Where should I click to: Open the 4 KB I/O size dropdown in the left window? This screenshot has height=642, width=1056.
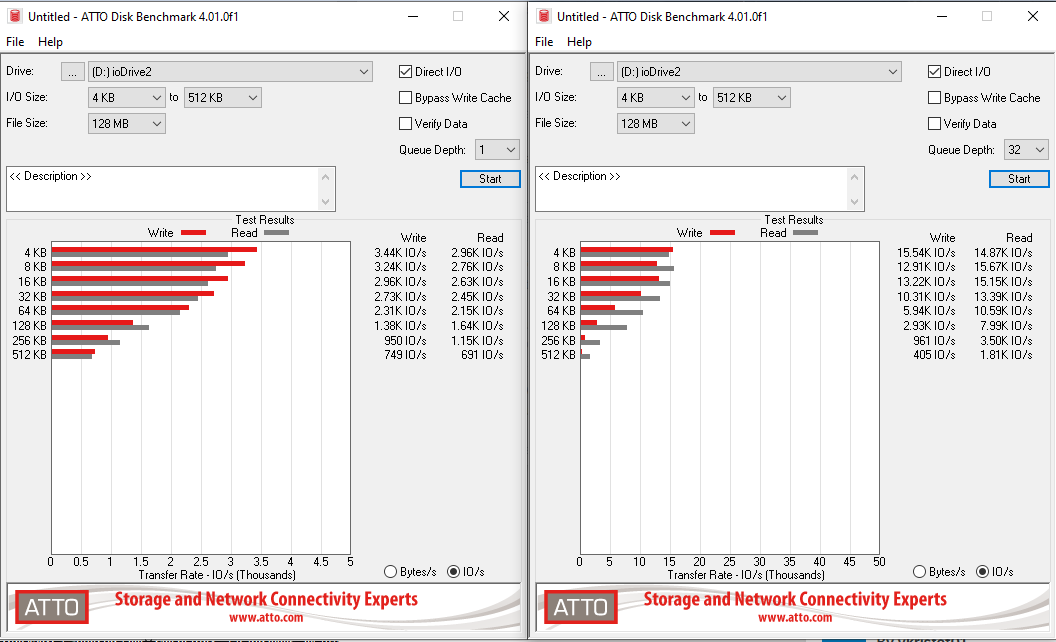[x=127, y=98]
